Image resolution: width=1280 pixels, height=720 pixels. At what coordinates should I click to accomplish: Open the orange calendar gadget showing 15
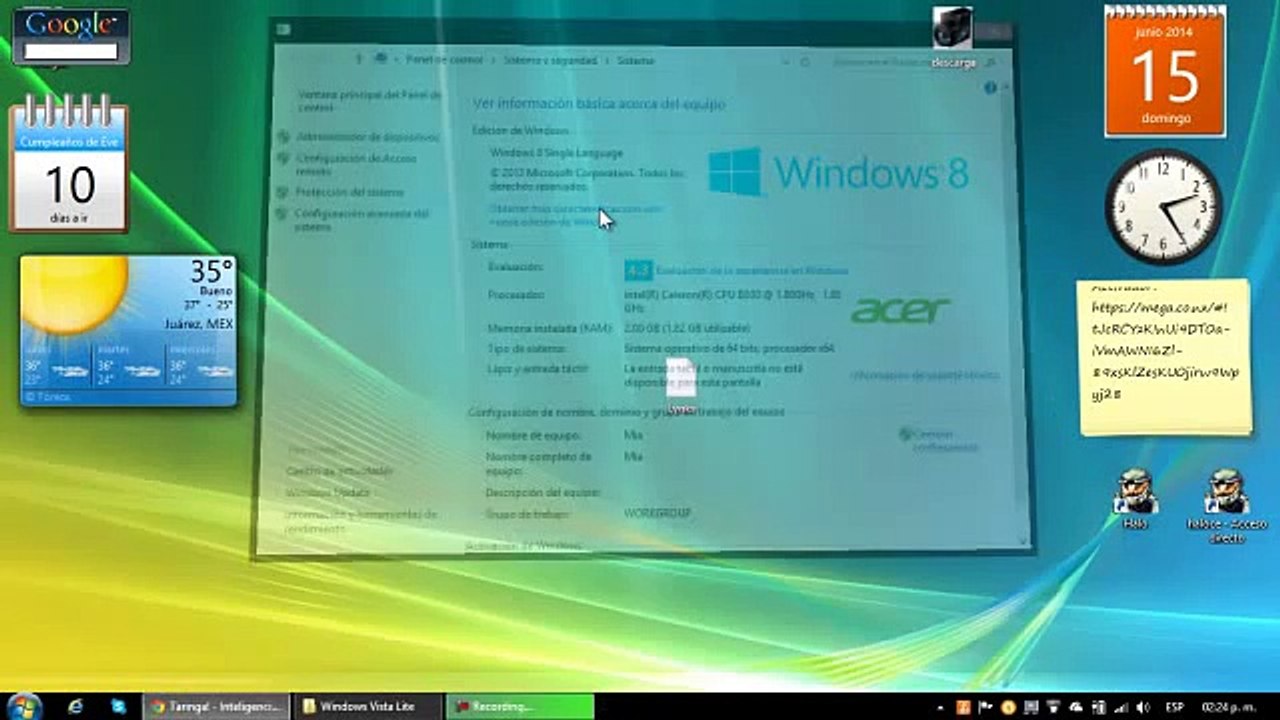coord(1165,71)
